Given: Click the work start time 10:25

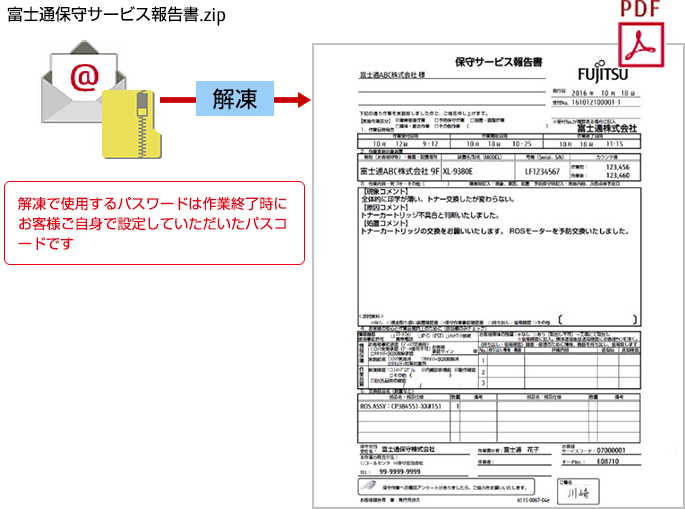Looking at the screenshot, I should click(x=522, y=144).
